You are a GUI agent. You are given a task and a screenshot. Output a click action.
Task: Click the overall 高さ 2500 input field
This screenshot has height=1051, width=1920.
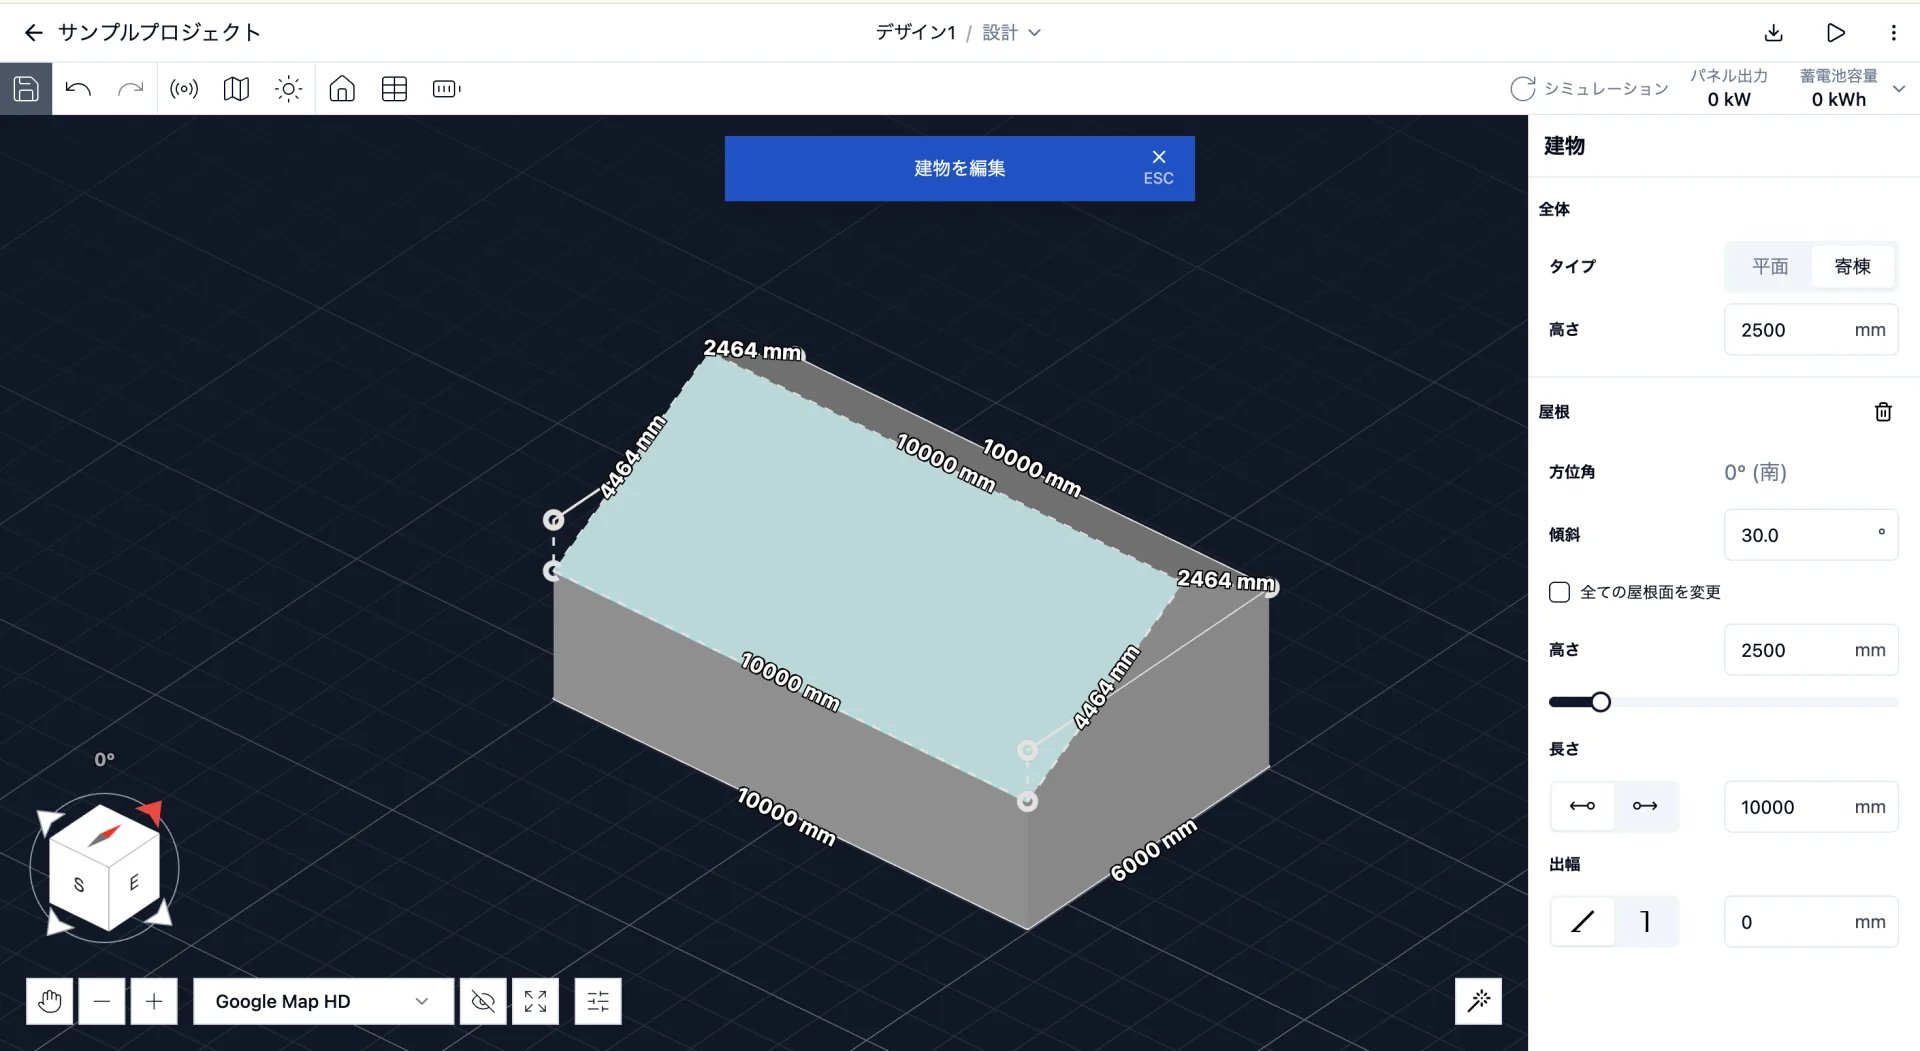[x=1811, y=330]
